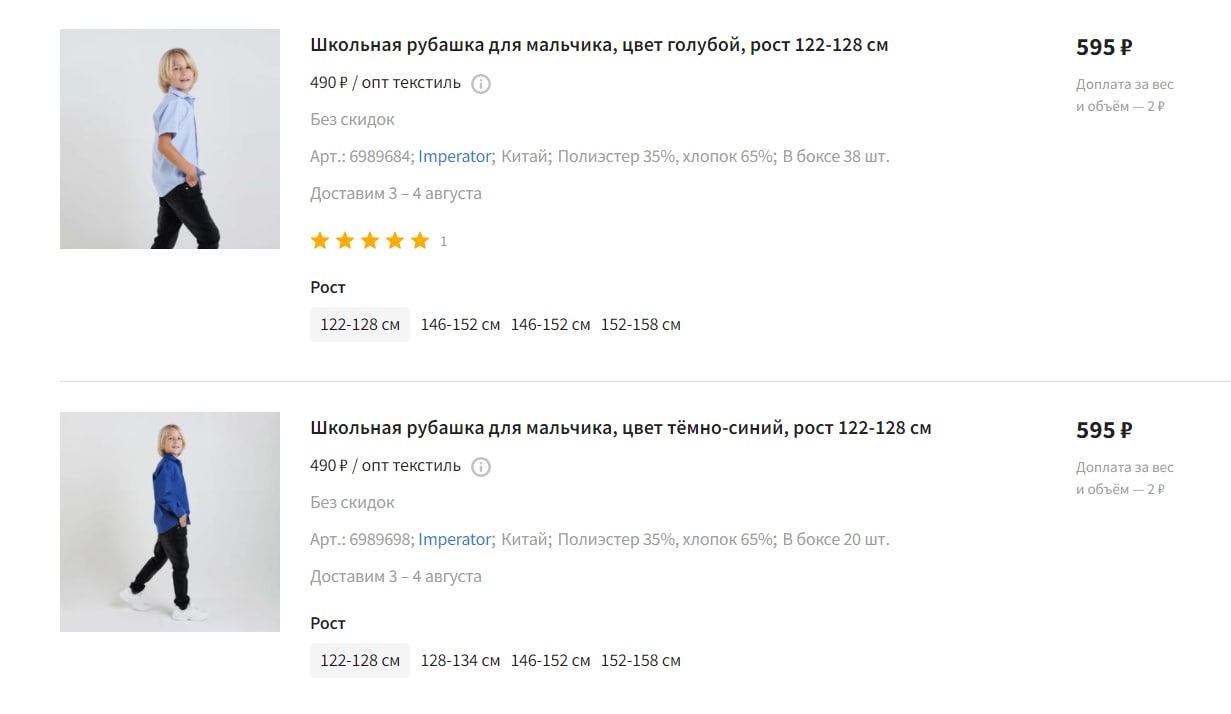The height and width of the screenshot is (714, 1231).
Task: Pick 152-158 см size for dark blue shirt
Action: pos(641,661)
